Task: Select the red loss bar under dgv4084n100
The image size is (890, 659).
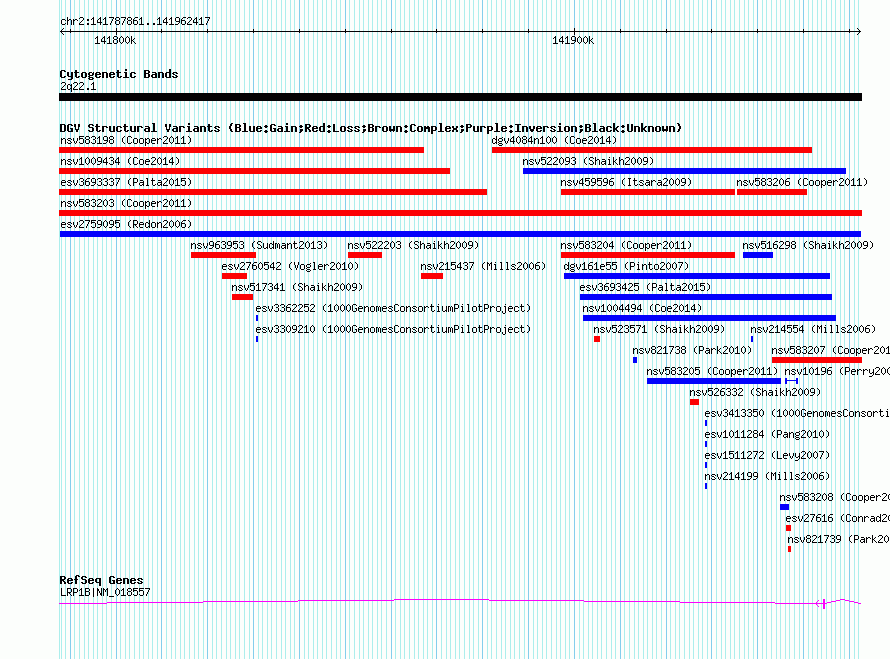Action: tap(652, 150)
